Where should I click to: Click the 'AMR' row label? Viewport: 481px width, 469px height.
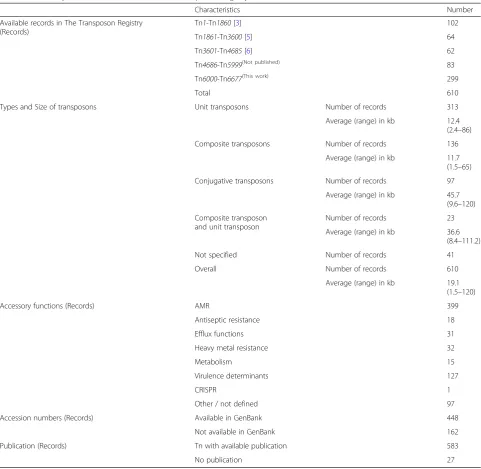pos(202,306)
